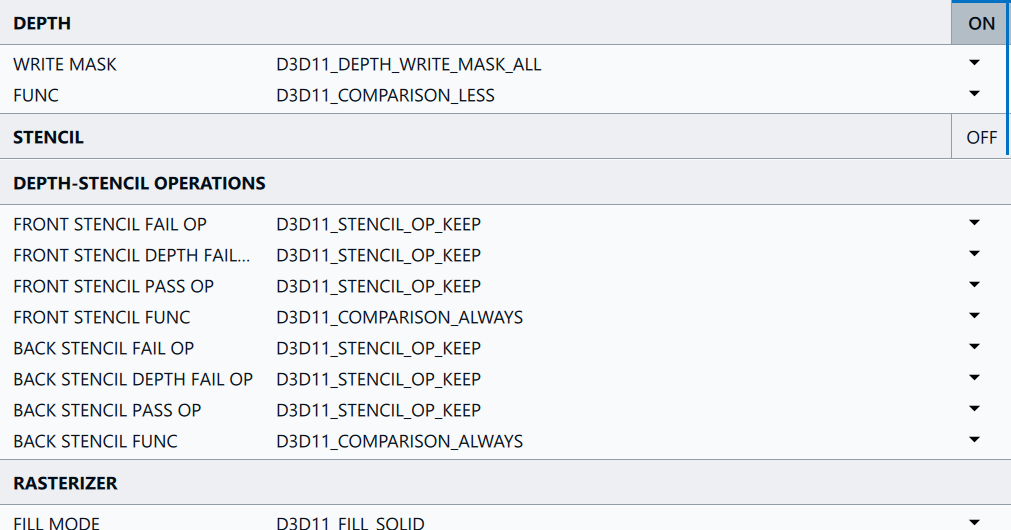Viewport: 1011px width, 530px height.
Task: Expand the FUNC comparison dropdown arrow
Action: [974, 94]
